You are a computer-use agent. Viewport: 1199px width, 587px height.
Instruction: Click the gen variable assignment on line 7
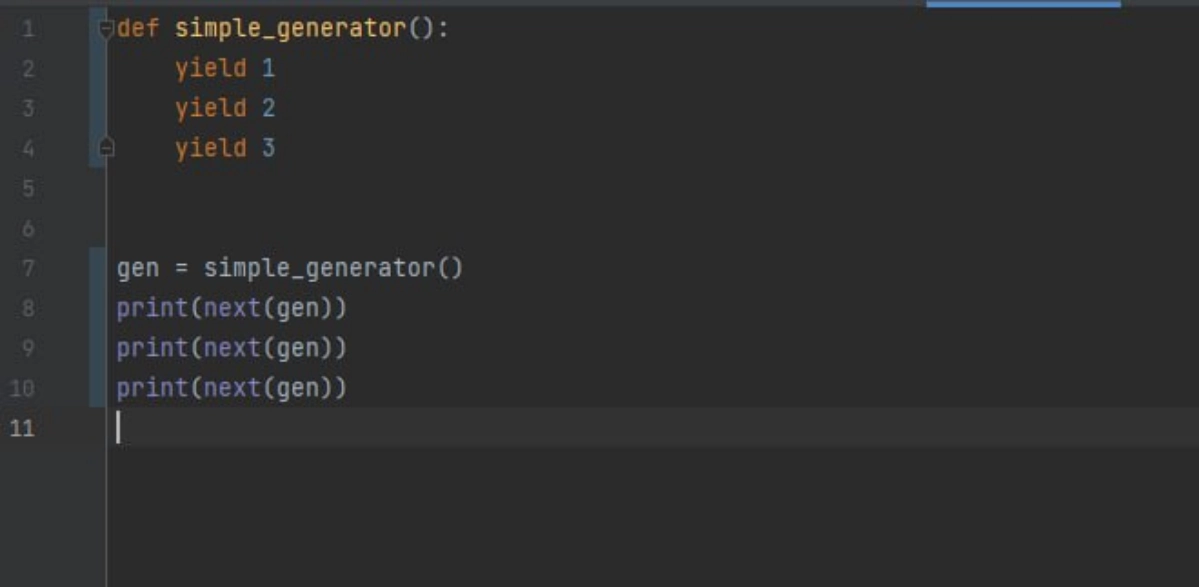(138, 269)
